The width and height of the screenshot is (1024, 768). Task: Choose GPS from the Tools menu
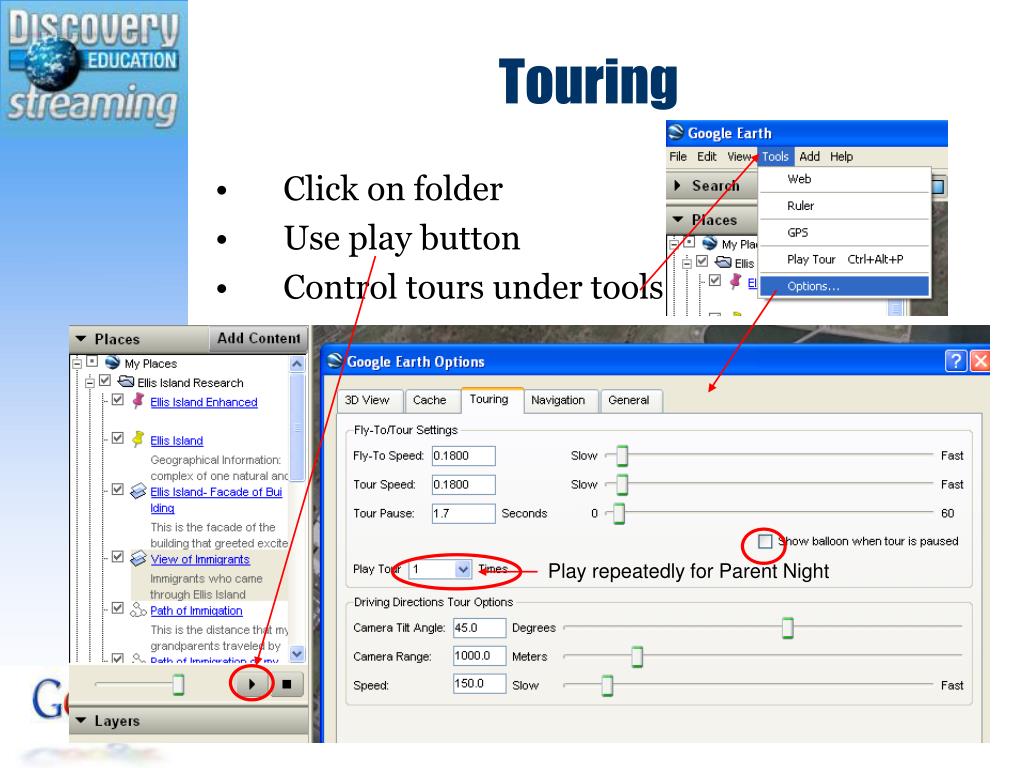coord(844,232)
